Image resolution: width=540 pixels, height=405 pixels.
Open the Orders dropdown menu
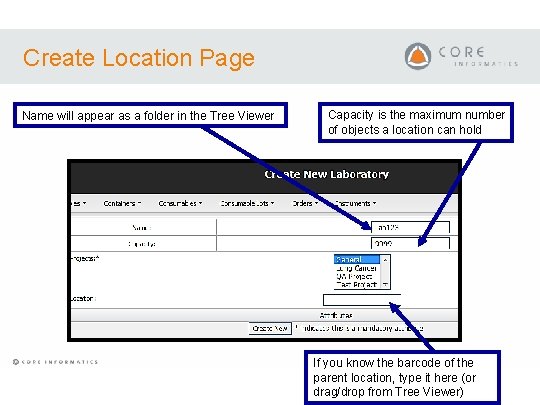tap(305, 204)
